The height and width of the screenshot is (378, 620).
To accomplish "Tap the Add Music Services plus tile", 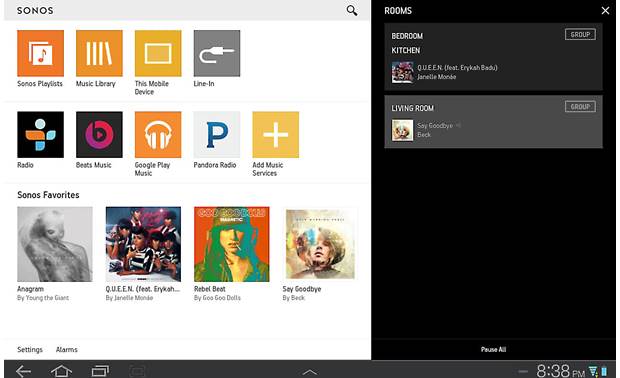I will tap(276, 135).
